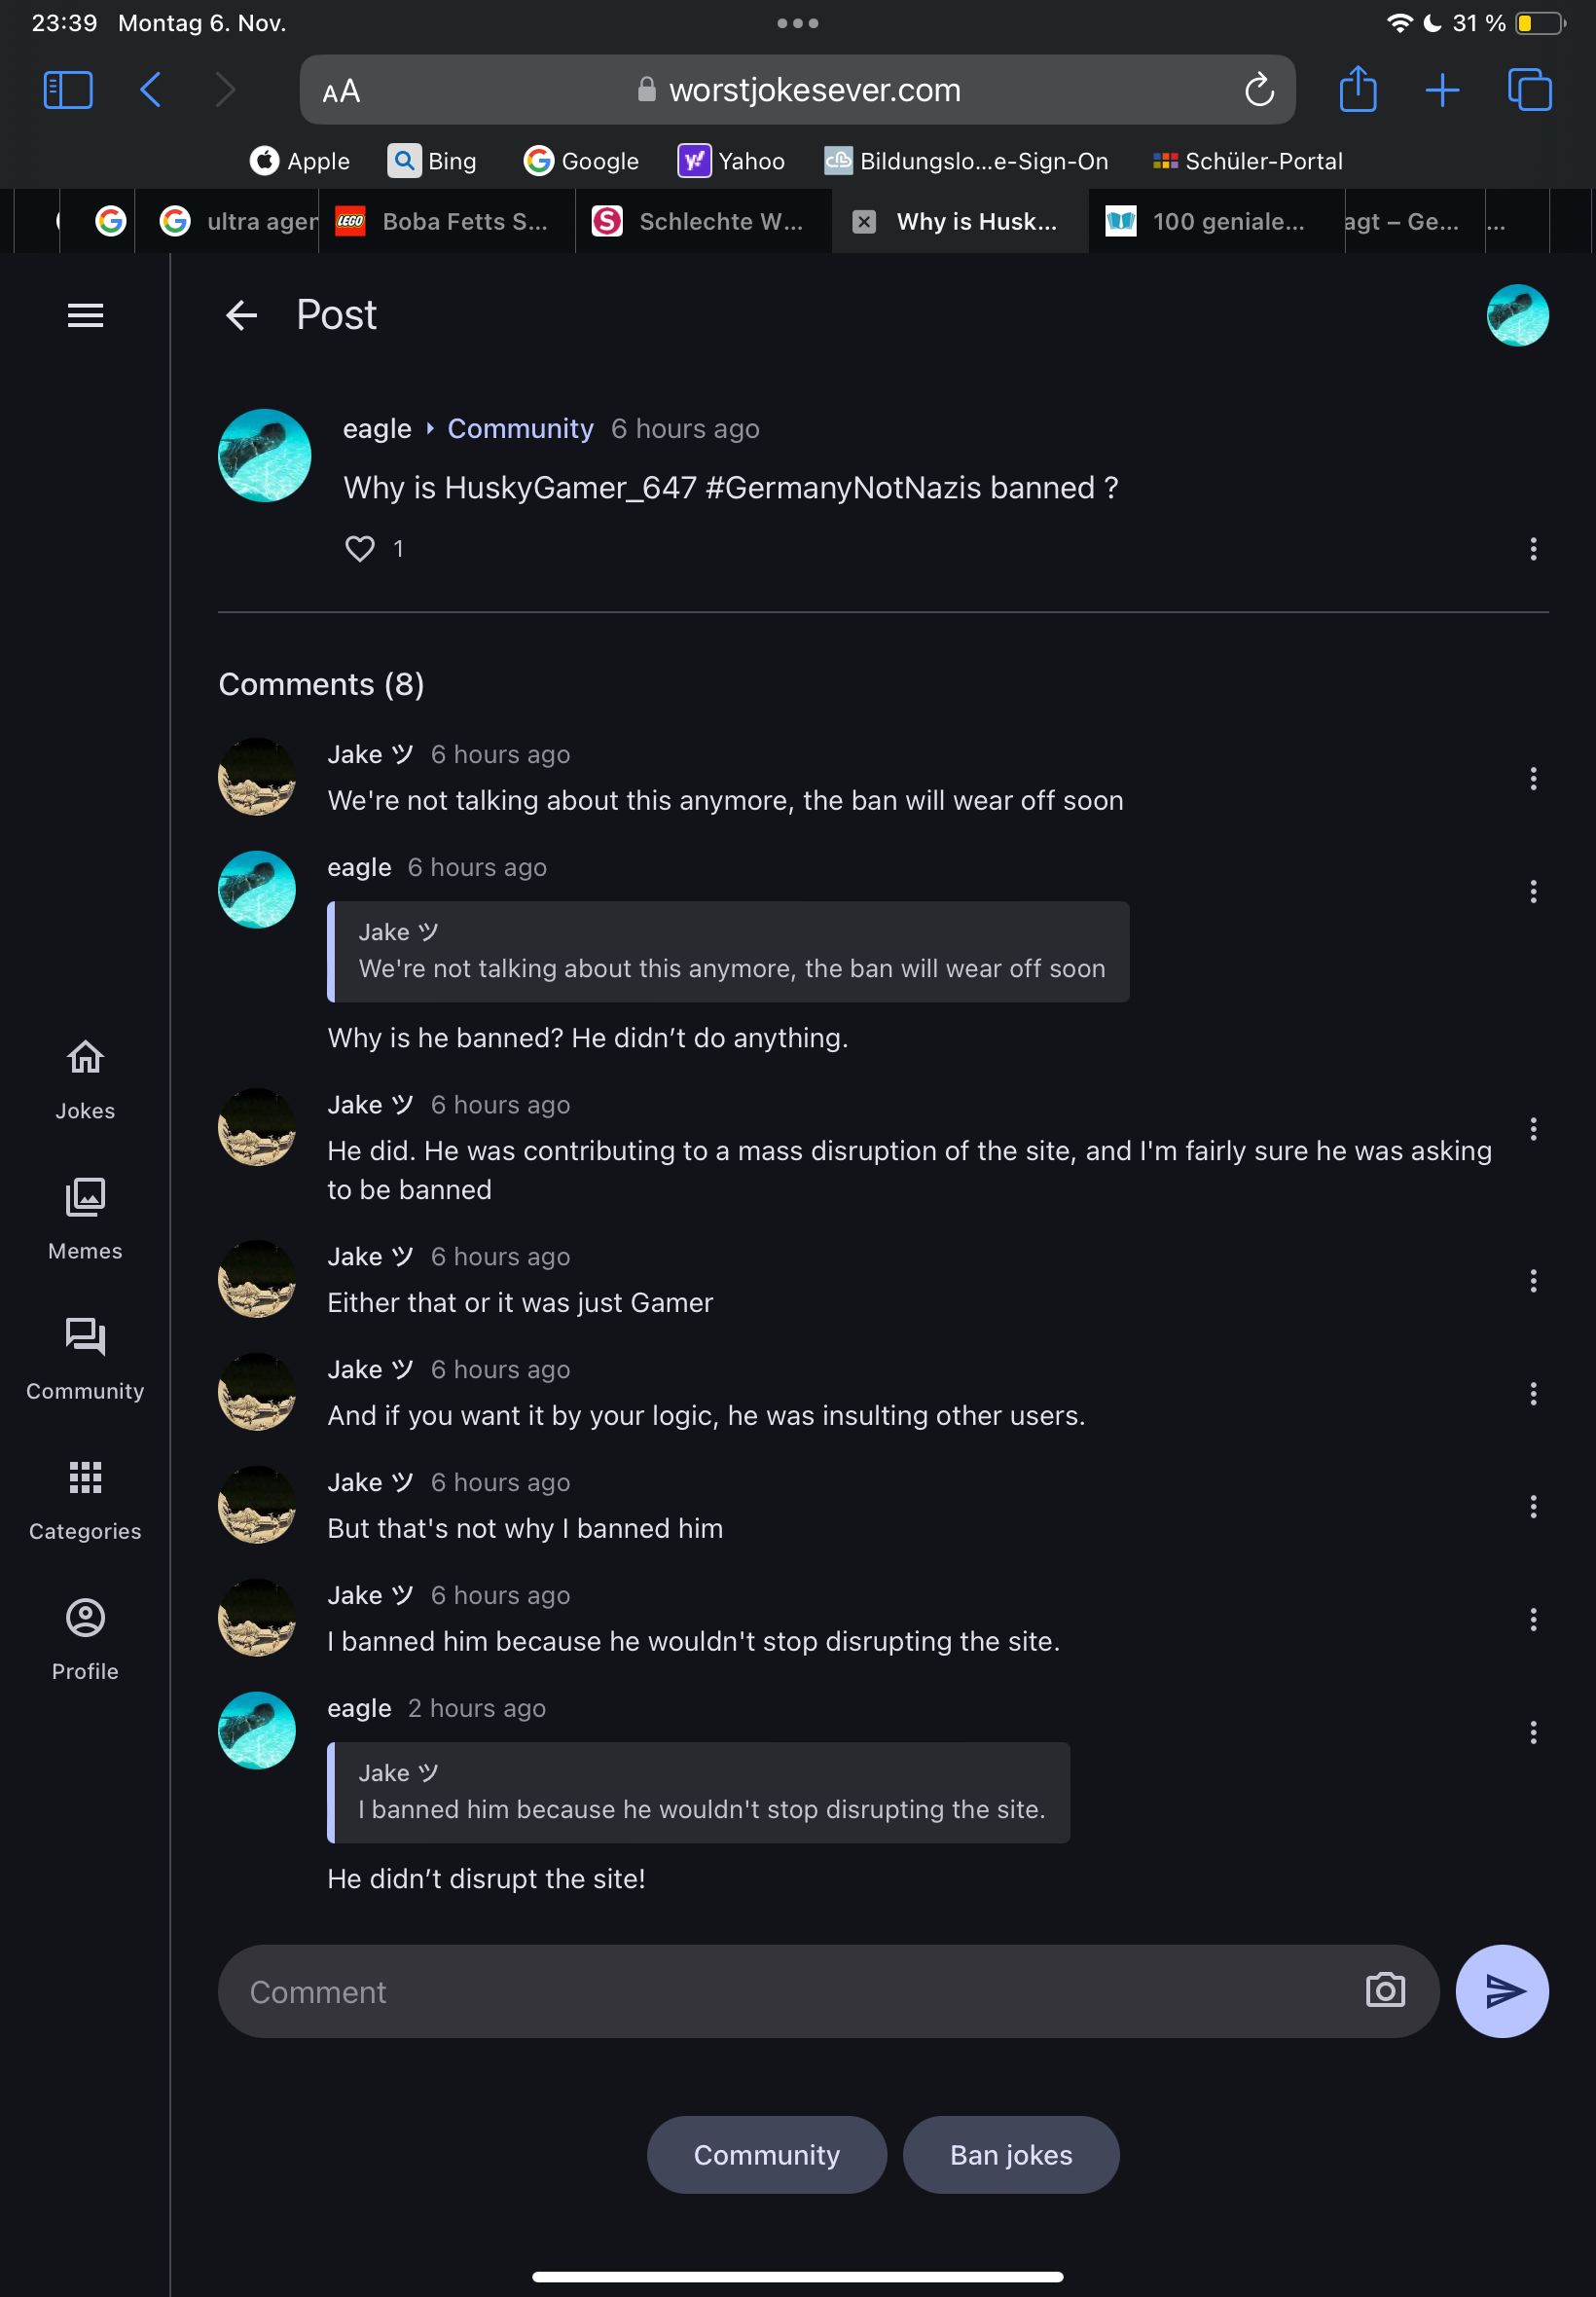This screenshot has width=1596, height=2297.
Task: Open the hamburger menu in sidebar
Action: (x=85, y=315)
